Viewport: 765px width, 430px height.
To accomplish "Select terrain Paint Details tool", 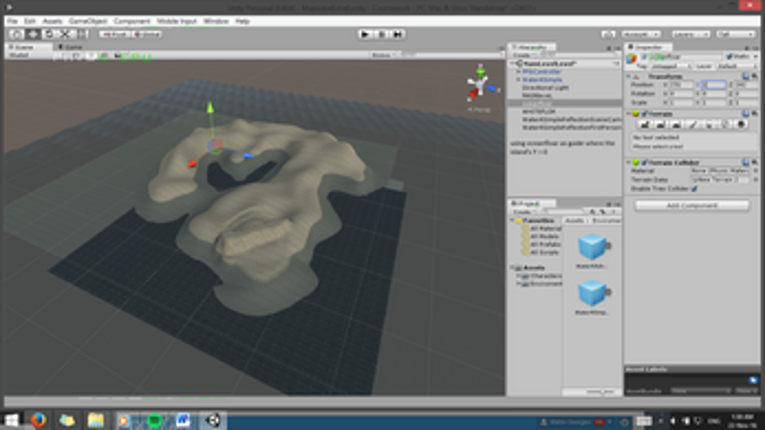I will point(725,125).
